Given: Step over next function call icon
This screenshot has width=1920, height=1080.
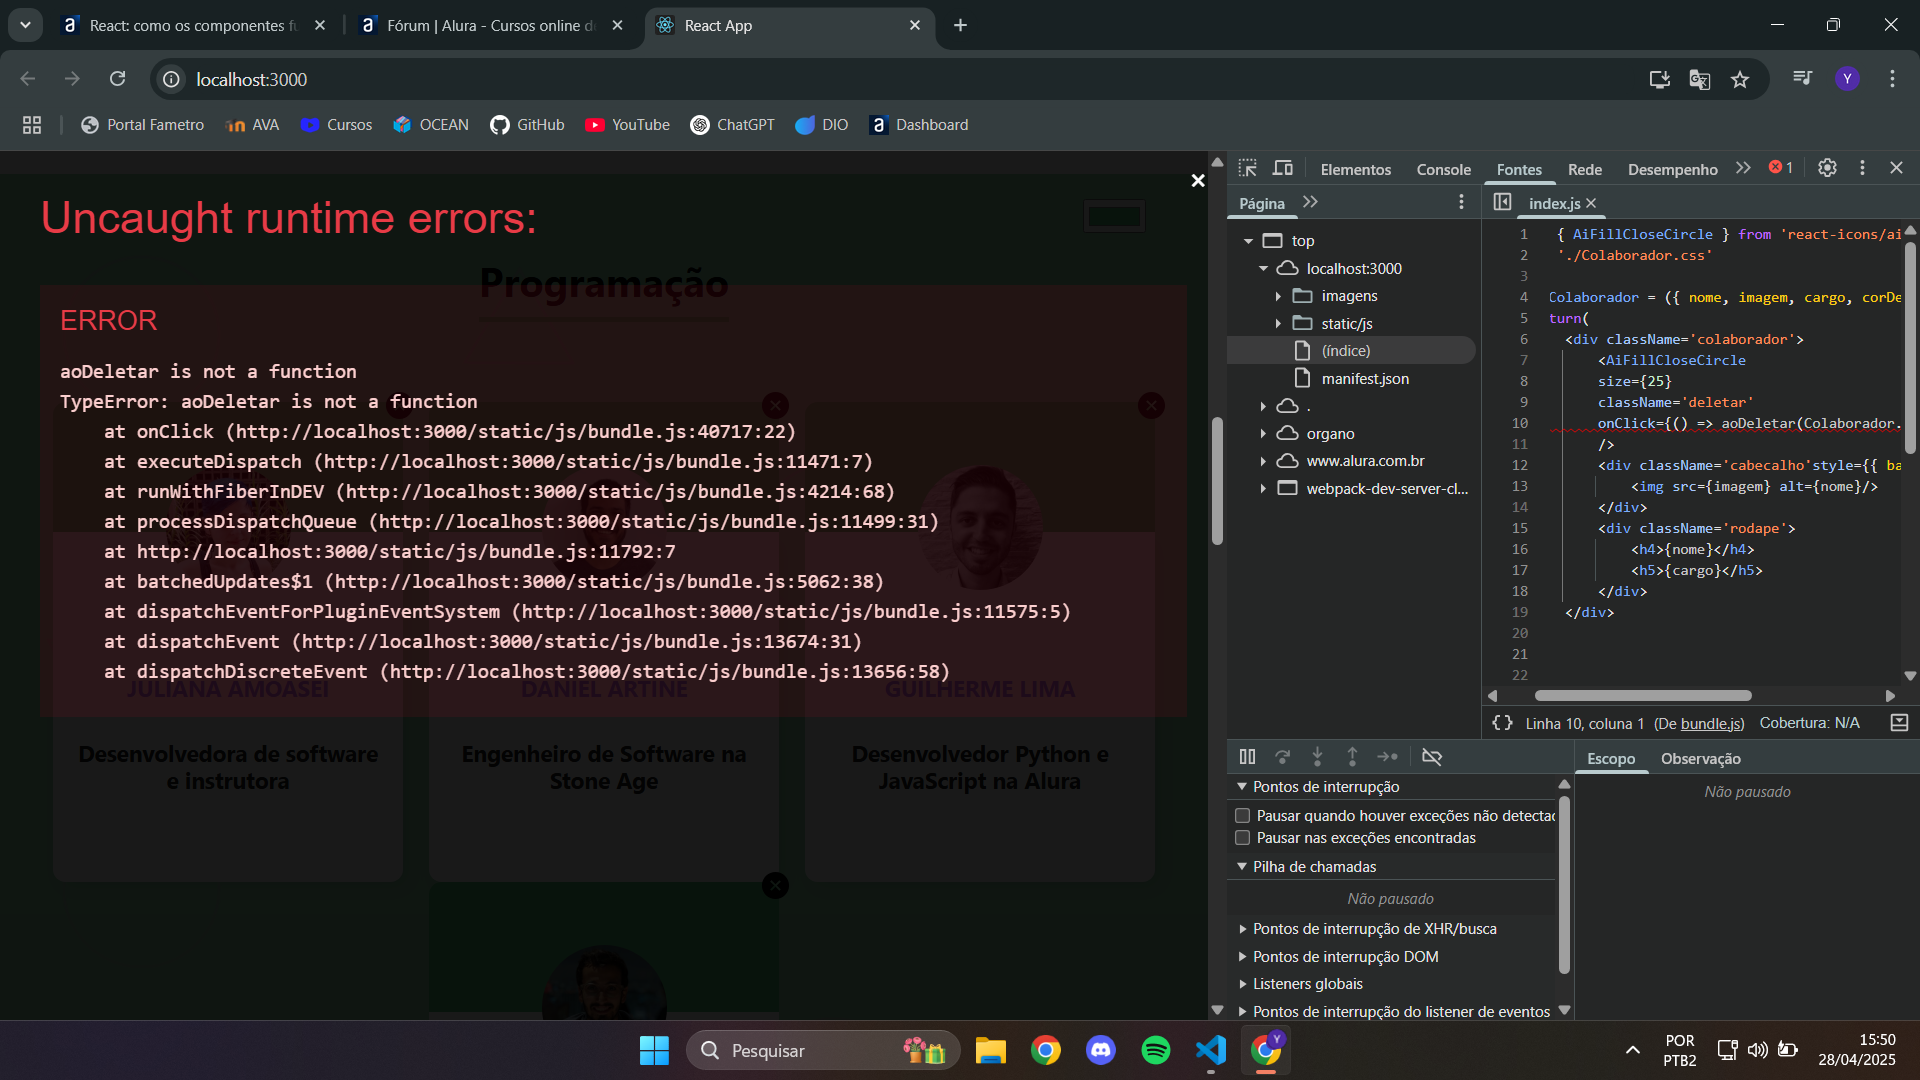Looking at the screenshot, I should 1282,757.
